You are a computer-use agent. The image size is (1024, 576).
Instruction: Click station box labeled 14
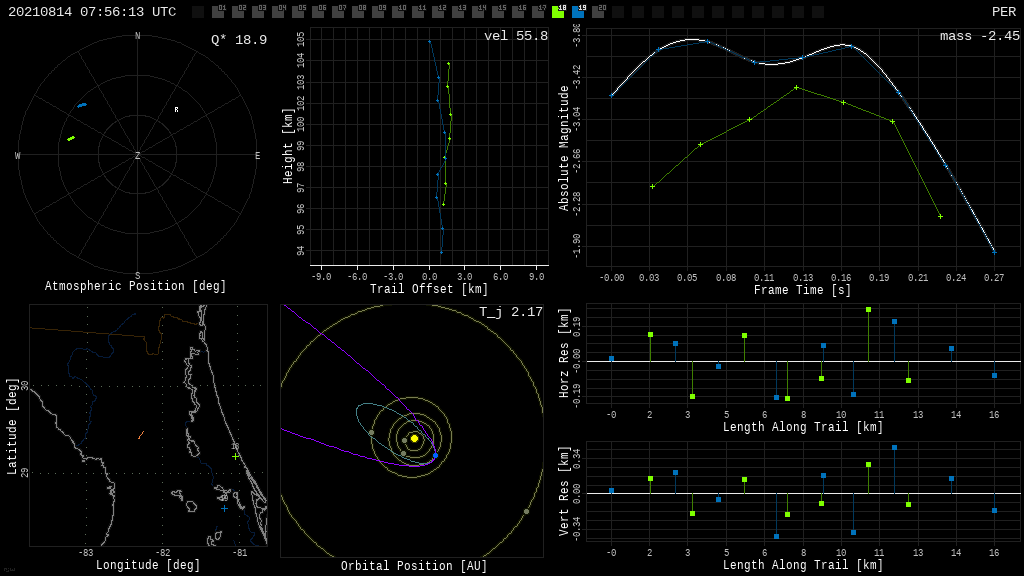pyautogui.click(x=479, y=11)
